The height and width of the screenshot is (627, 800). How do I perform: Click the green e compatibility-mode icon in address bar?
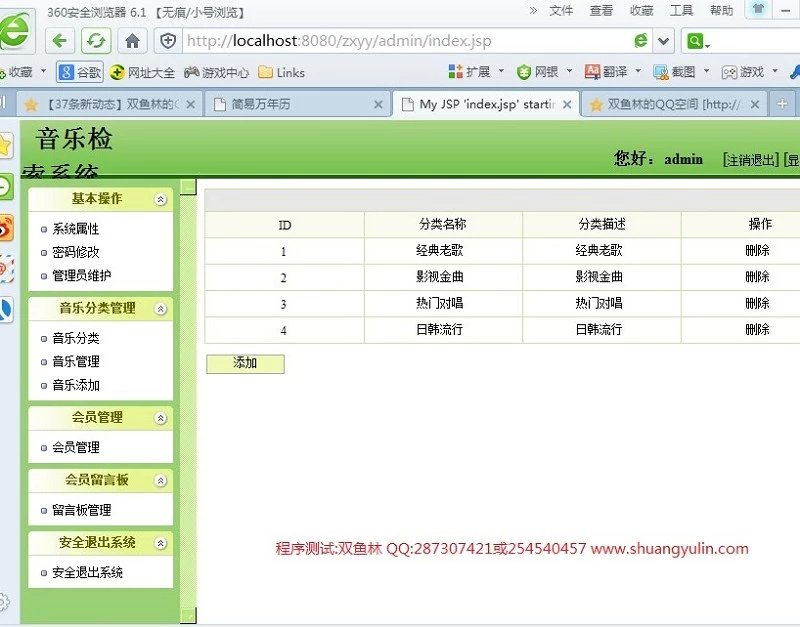tap(641, 40)
